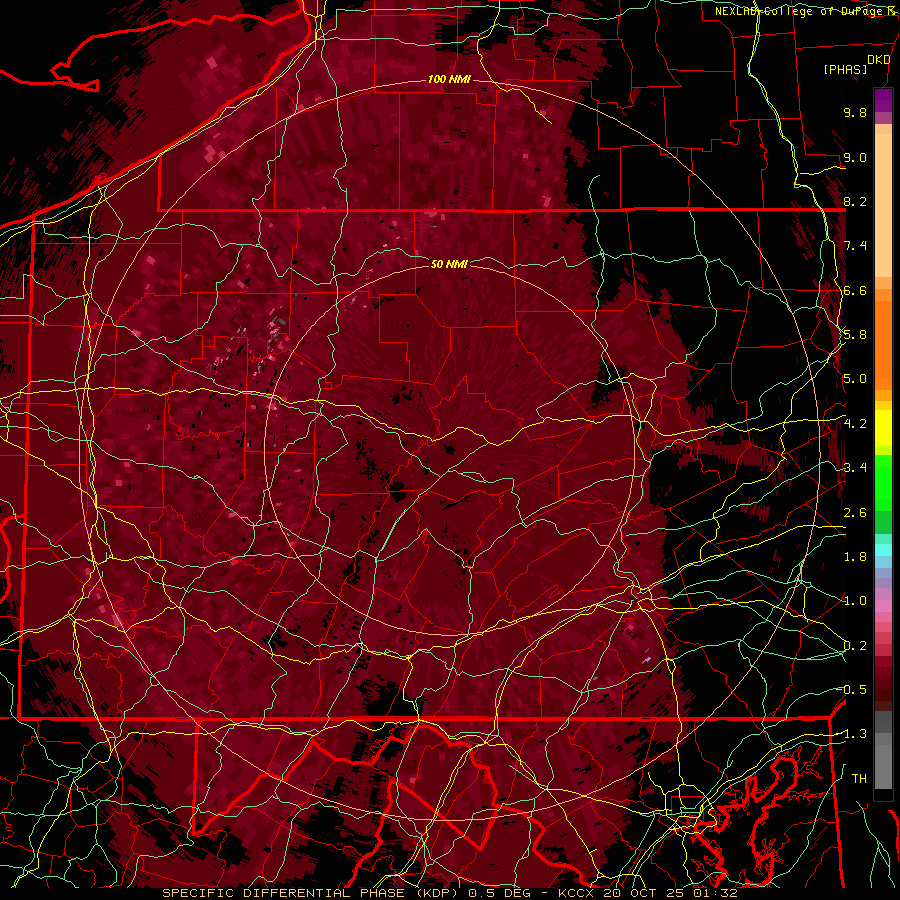Screen dimensions: 900x900
Task: Select the 2.6 value on the color scale
Action: coord(855,513)
